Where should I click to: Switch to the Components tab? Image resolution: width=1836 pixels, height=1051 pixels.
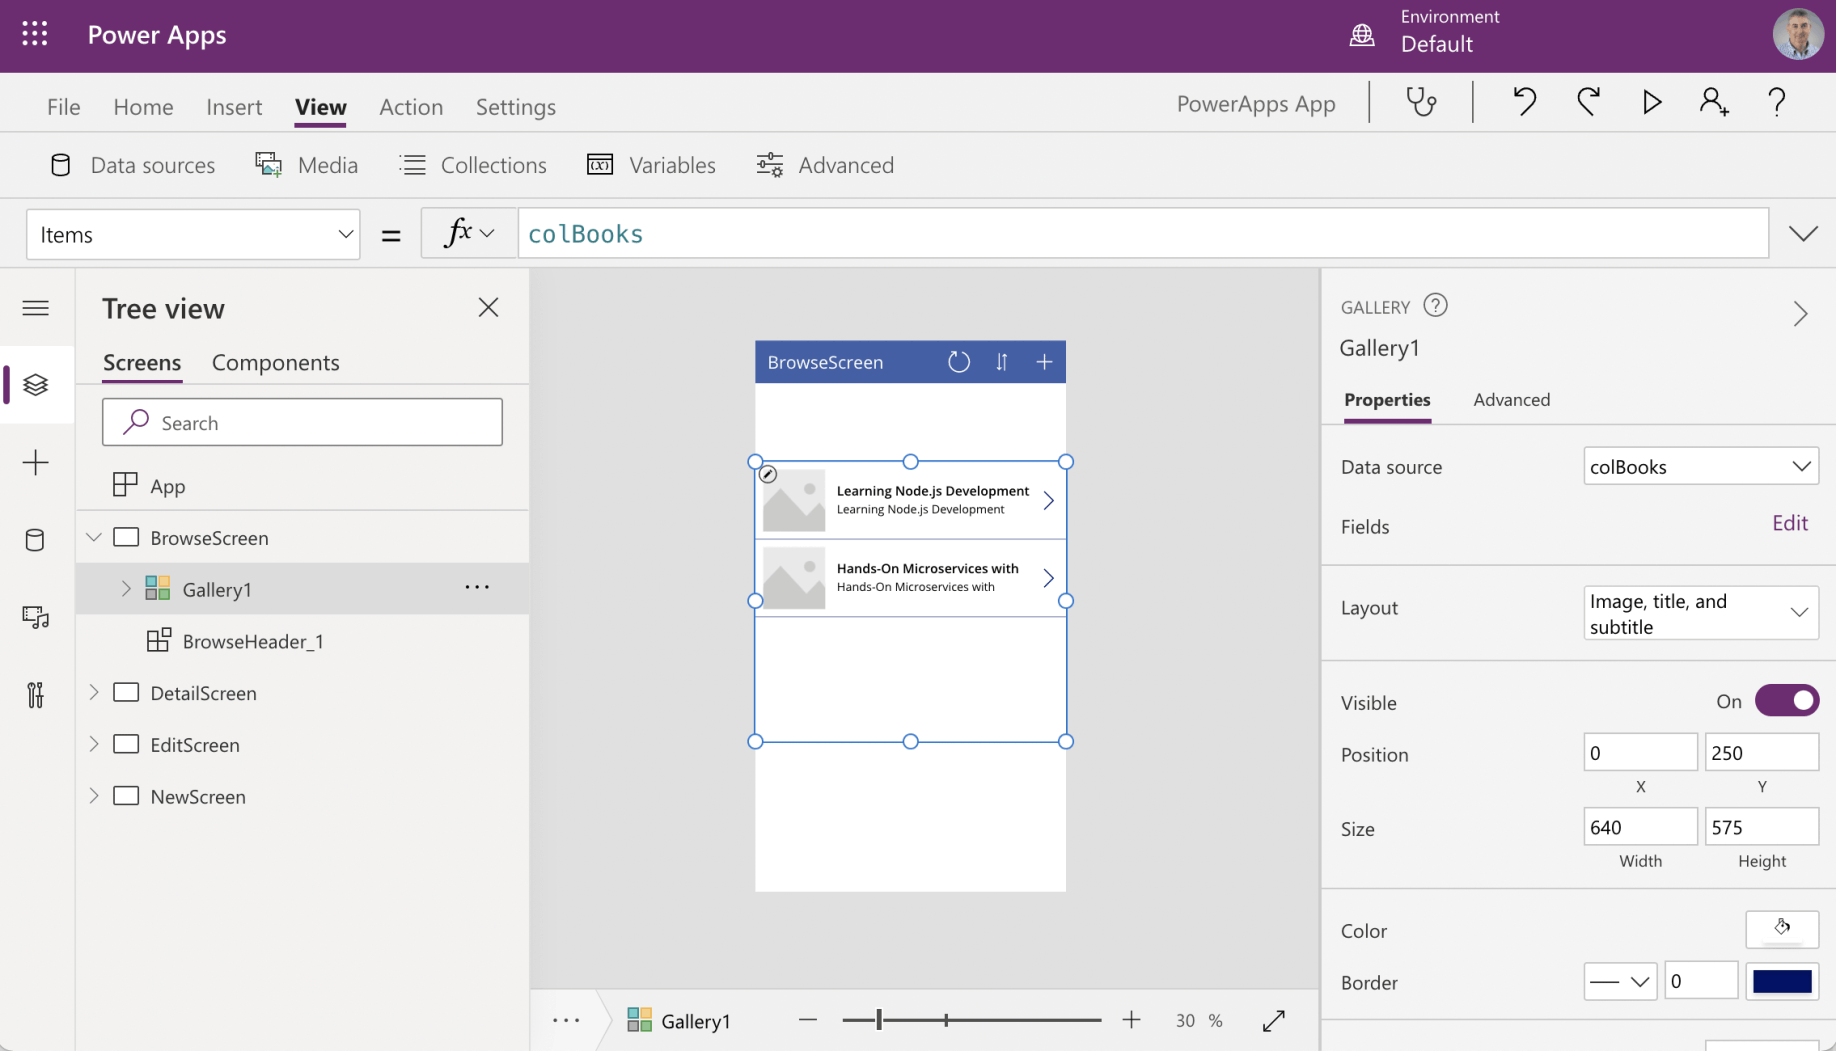(275, 363)
